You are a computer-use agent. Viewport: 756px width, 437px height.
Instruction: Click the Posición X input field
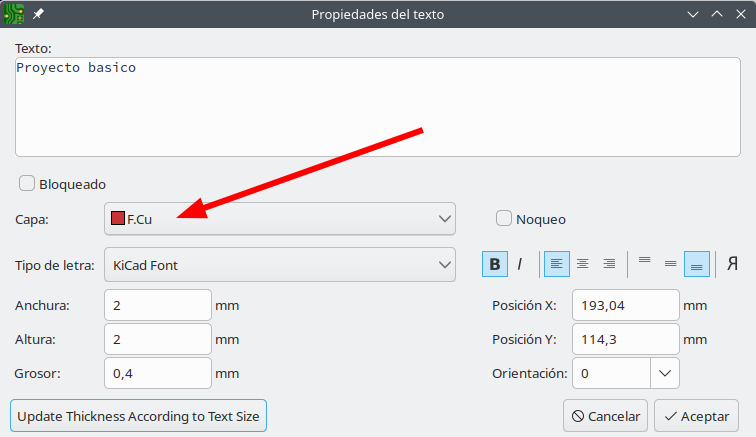tap(625, 305)
